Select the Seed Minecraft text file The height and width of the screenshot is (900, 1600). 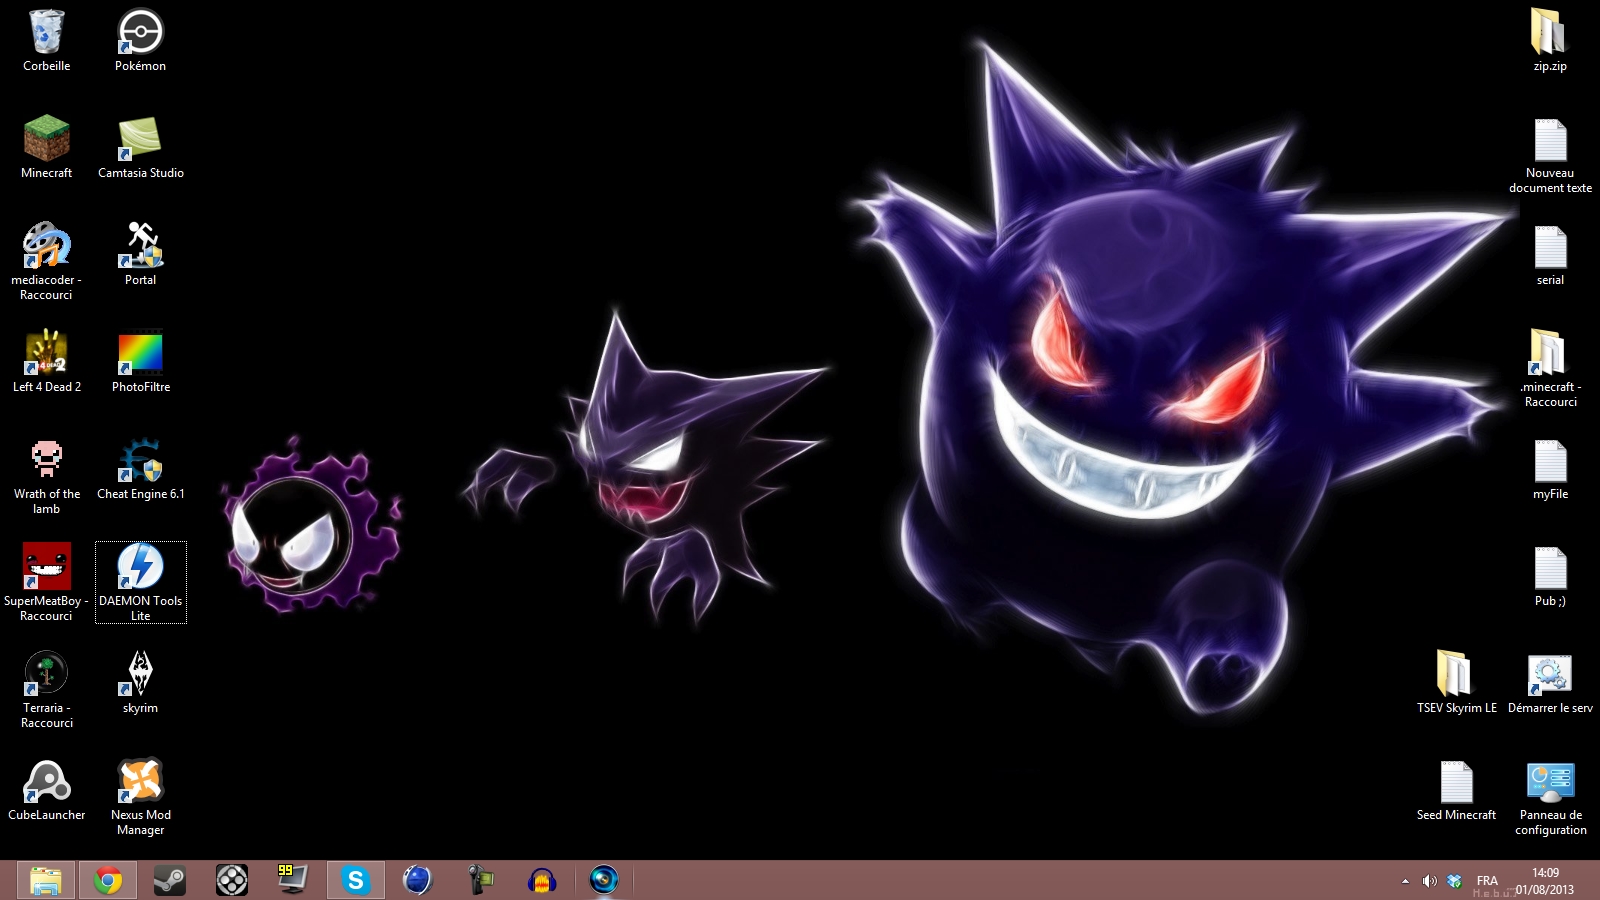tap(1456, 790)
